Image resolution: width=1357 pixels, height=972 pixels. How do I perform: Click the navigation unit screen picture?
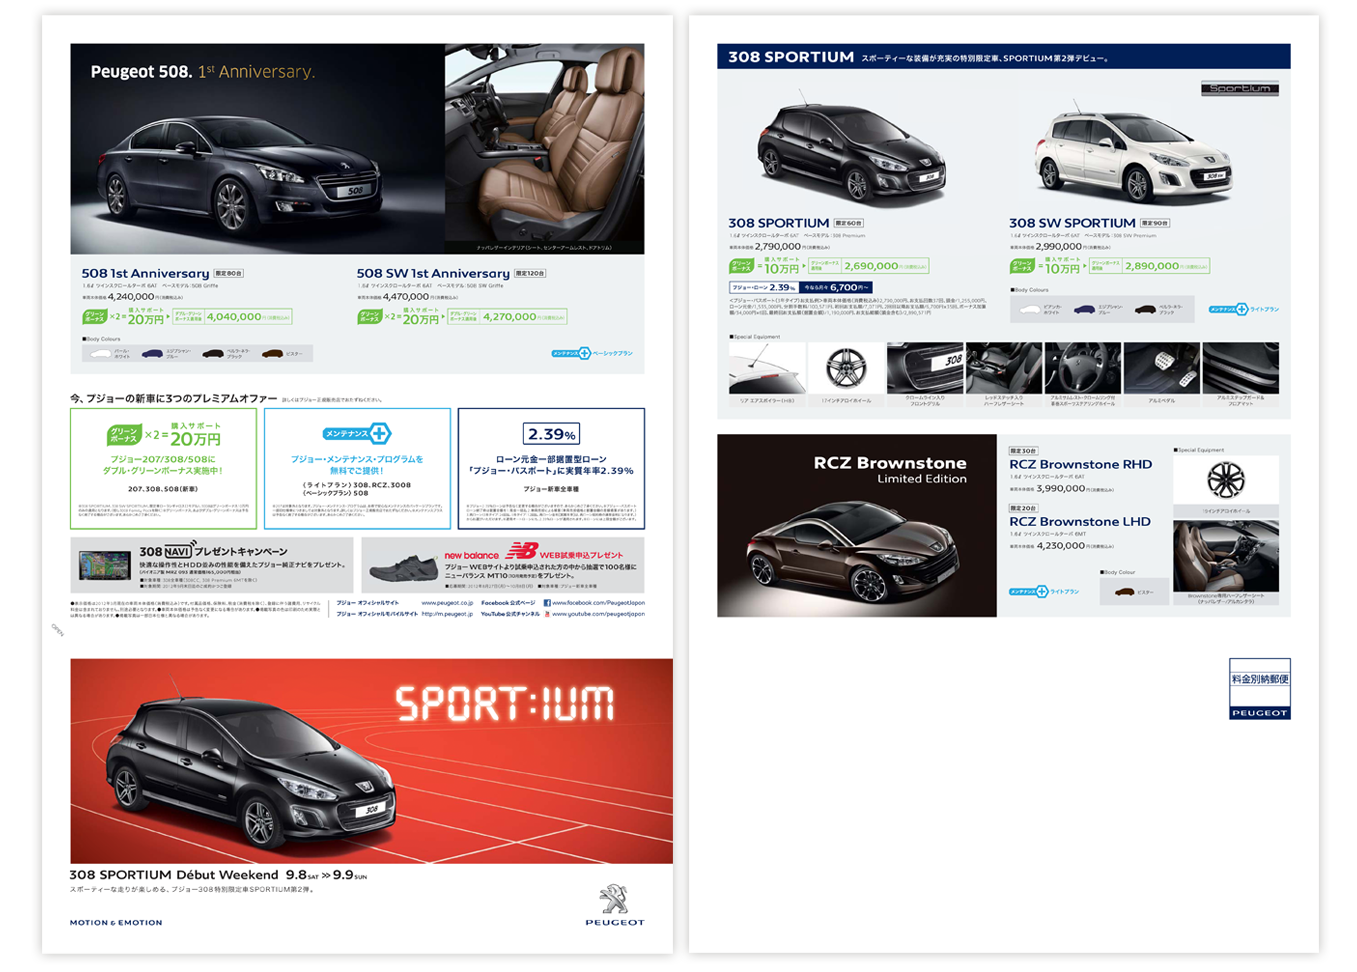(105, 566)
